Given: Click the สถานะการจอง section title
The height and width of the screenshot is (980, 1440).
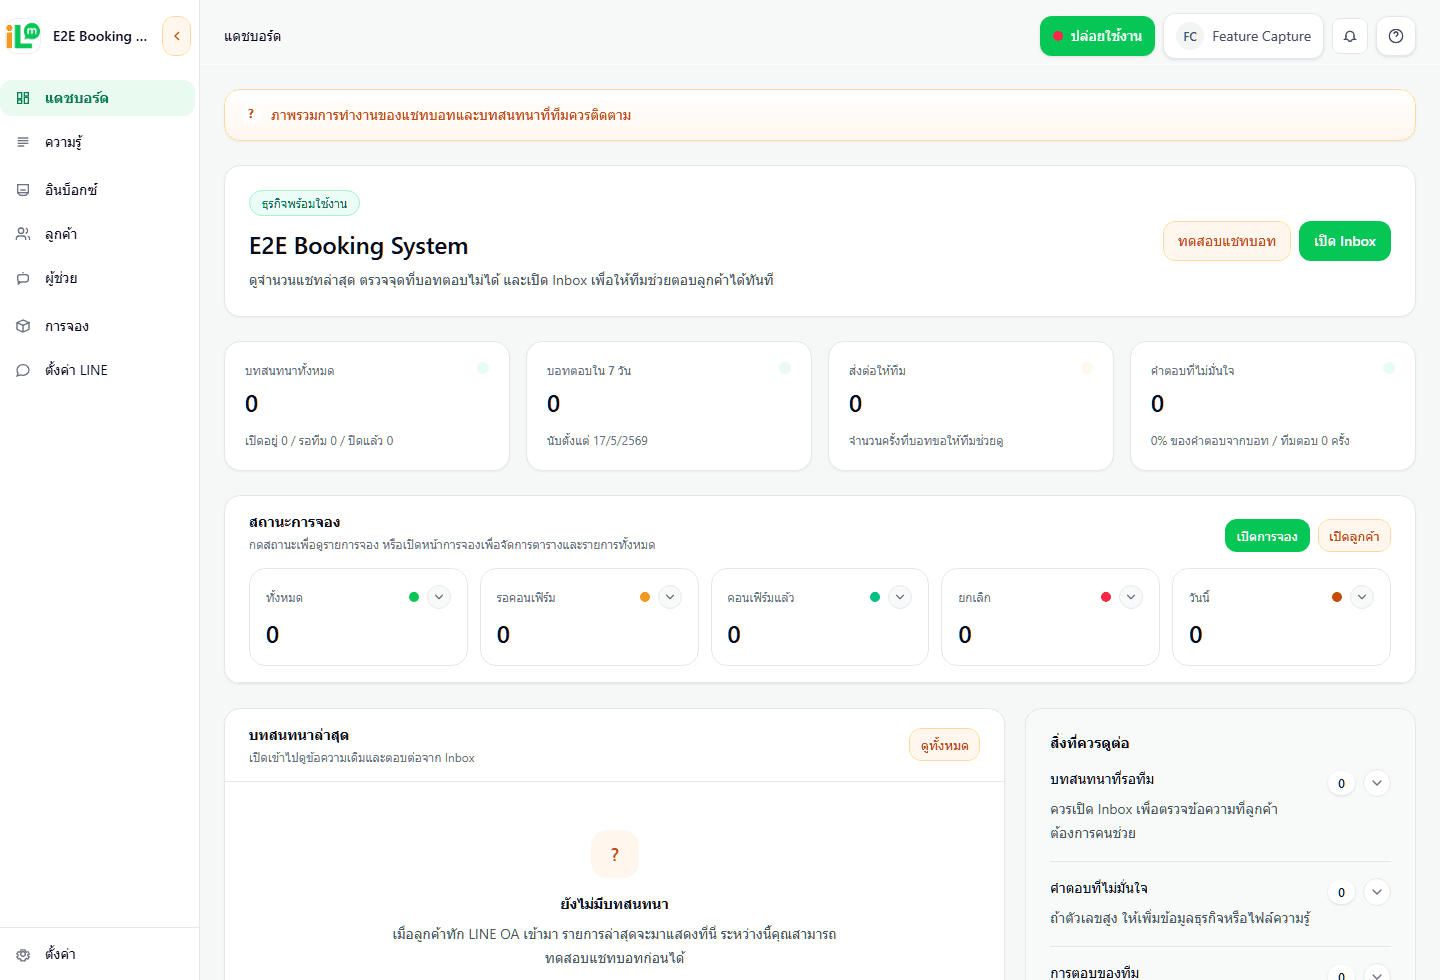Looking at the screenshot, I should click(294, 522).
